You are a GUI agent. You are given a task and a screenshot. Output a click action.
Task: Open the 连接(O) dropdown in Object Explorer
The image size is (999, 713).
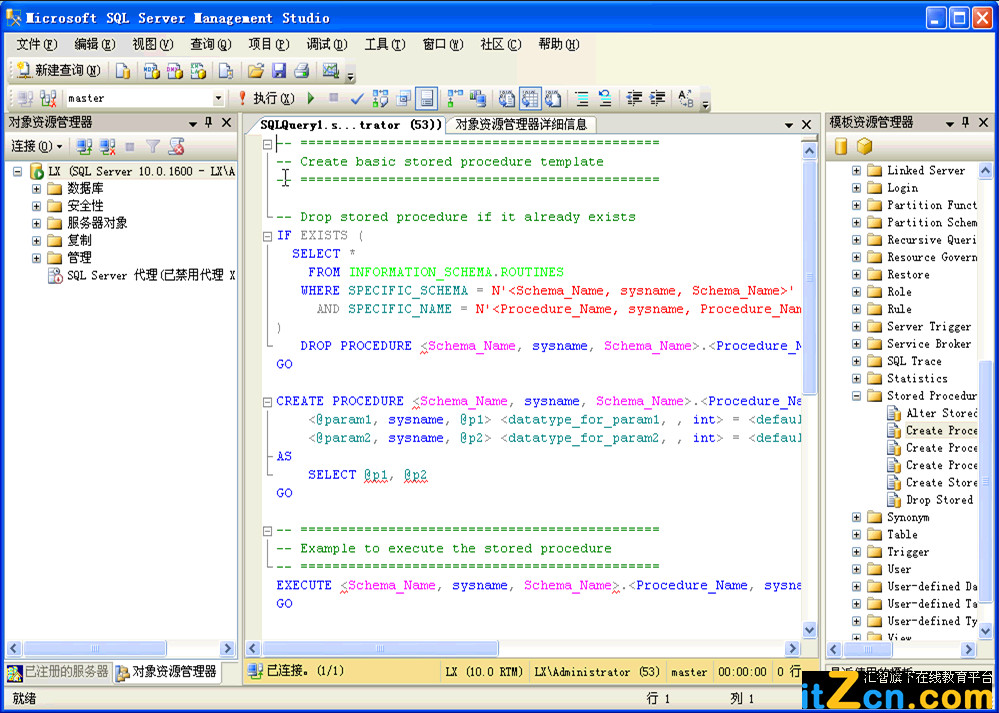tap(37, 147)
